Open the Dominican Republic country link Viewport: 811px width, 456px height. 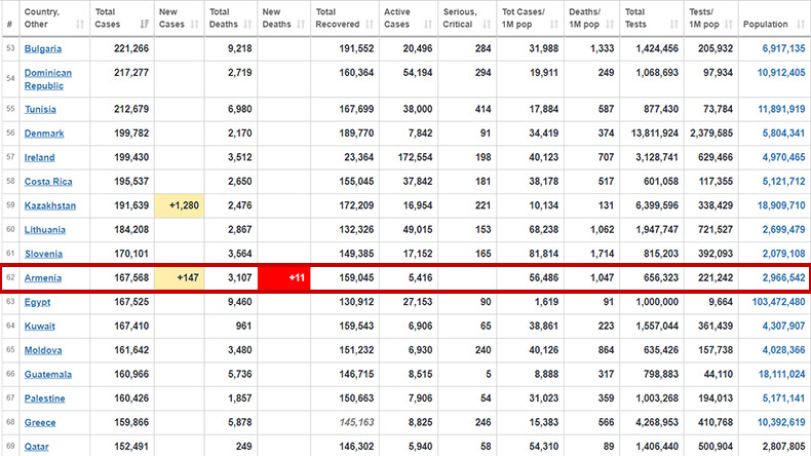click(48, 79)
